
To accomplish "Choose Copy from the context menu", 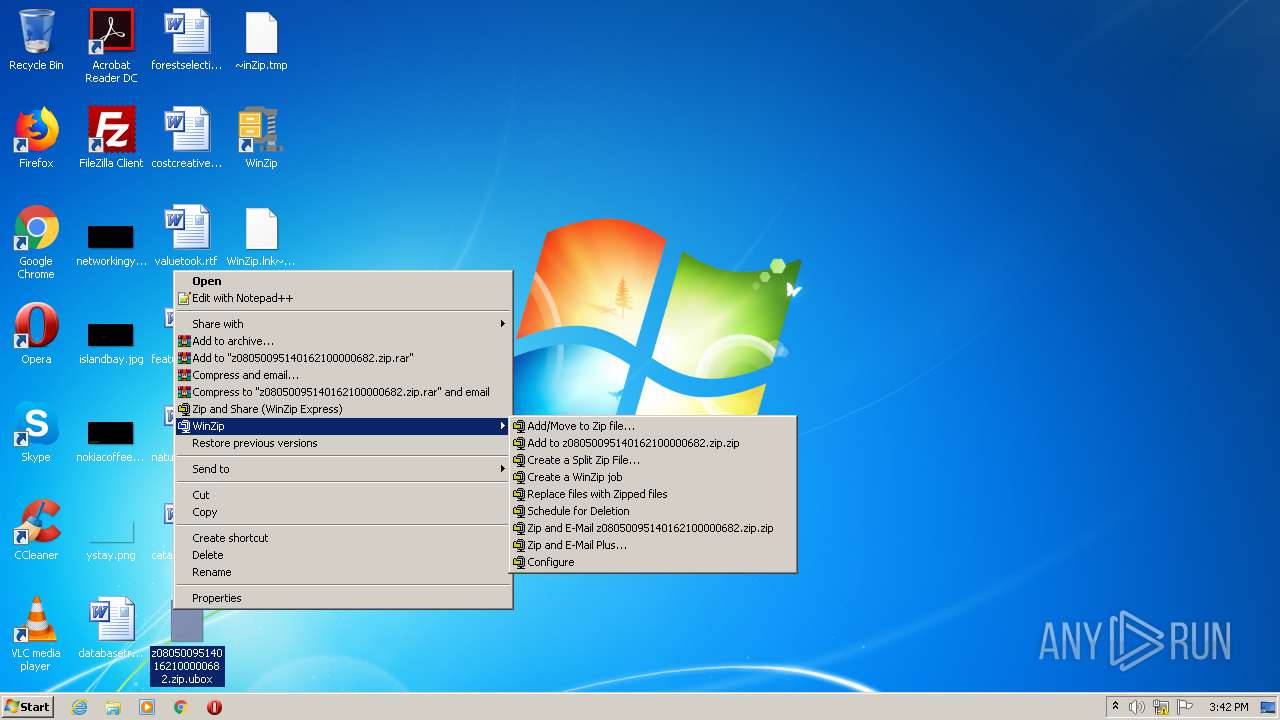I will click(343, 512).
